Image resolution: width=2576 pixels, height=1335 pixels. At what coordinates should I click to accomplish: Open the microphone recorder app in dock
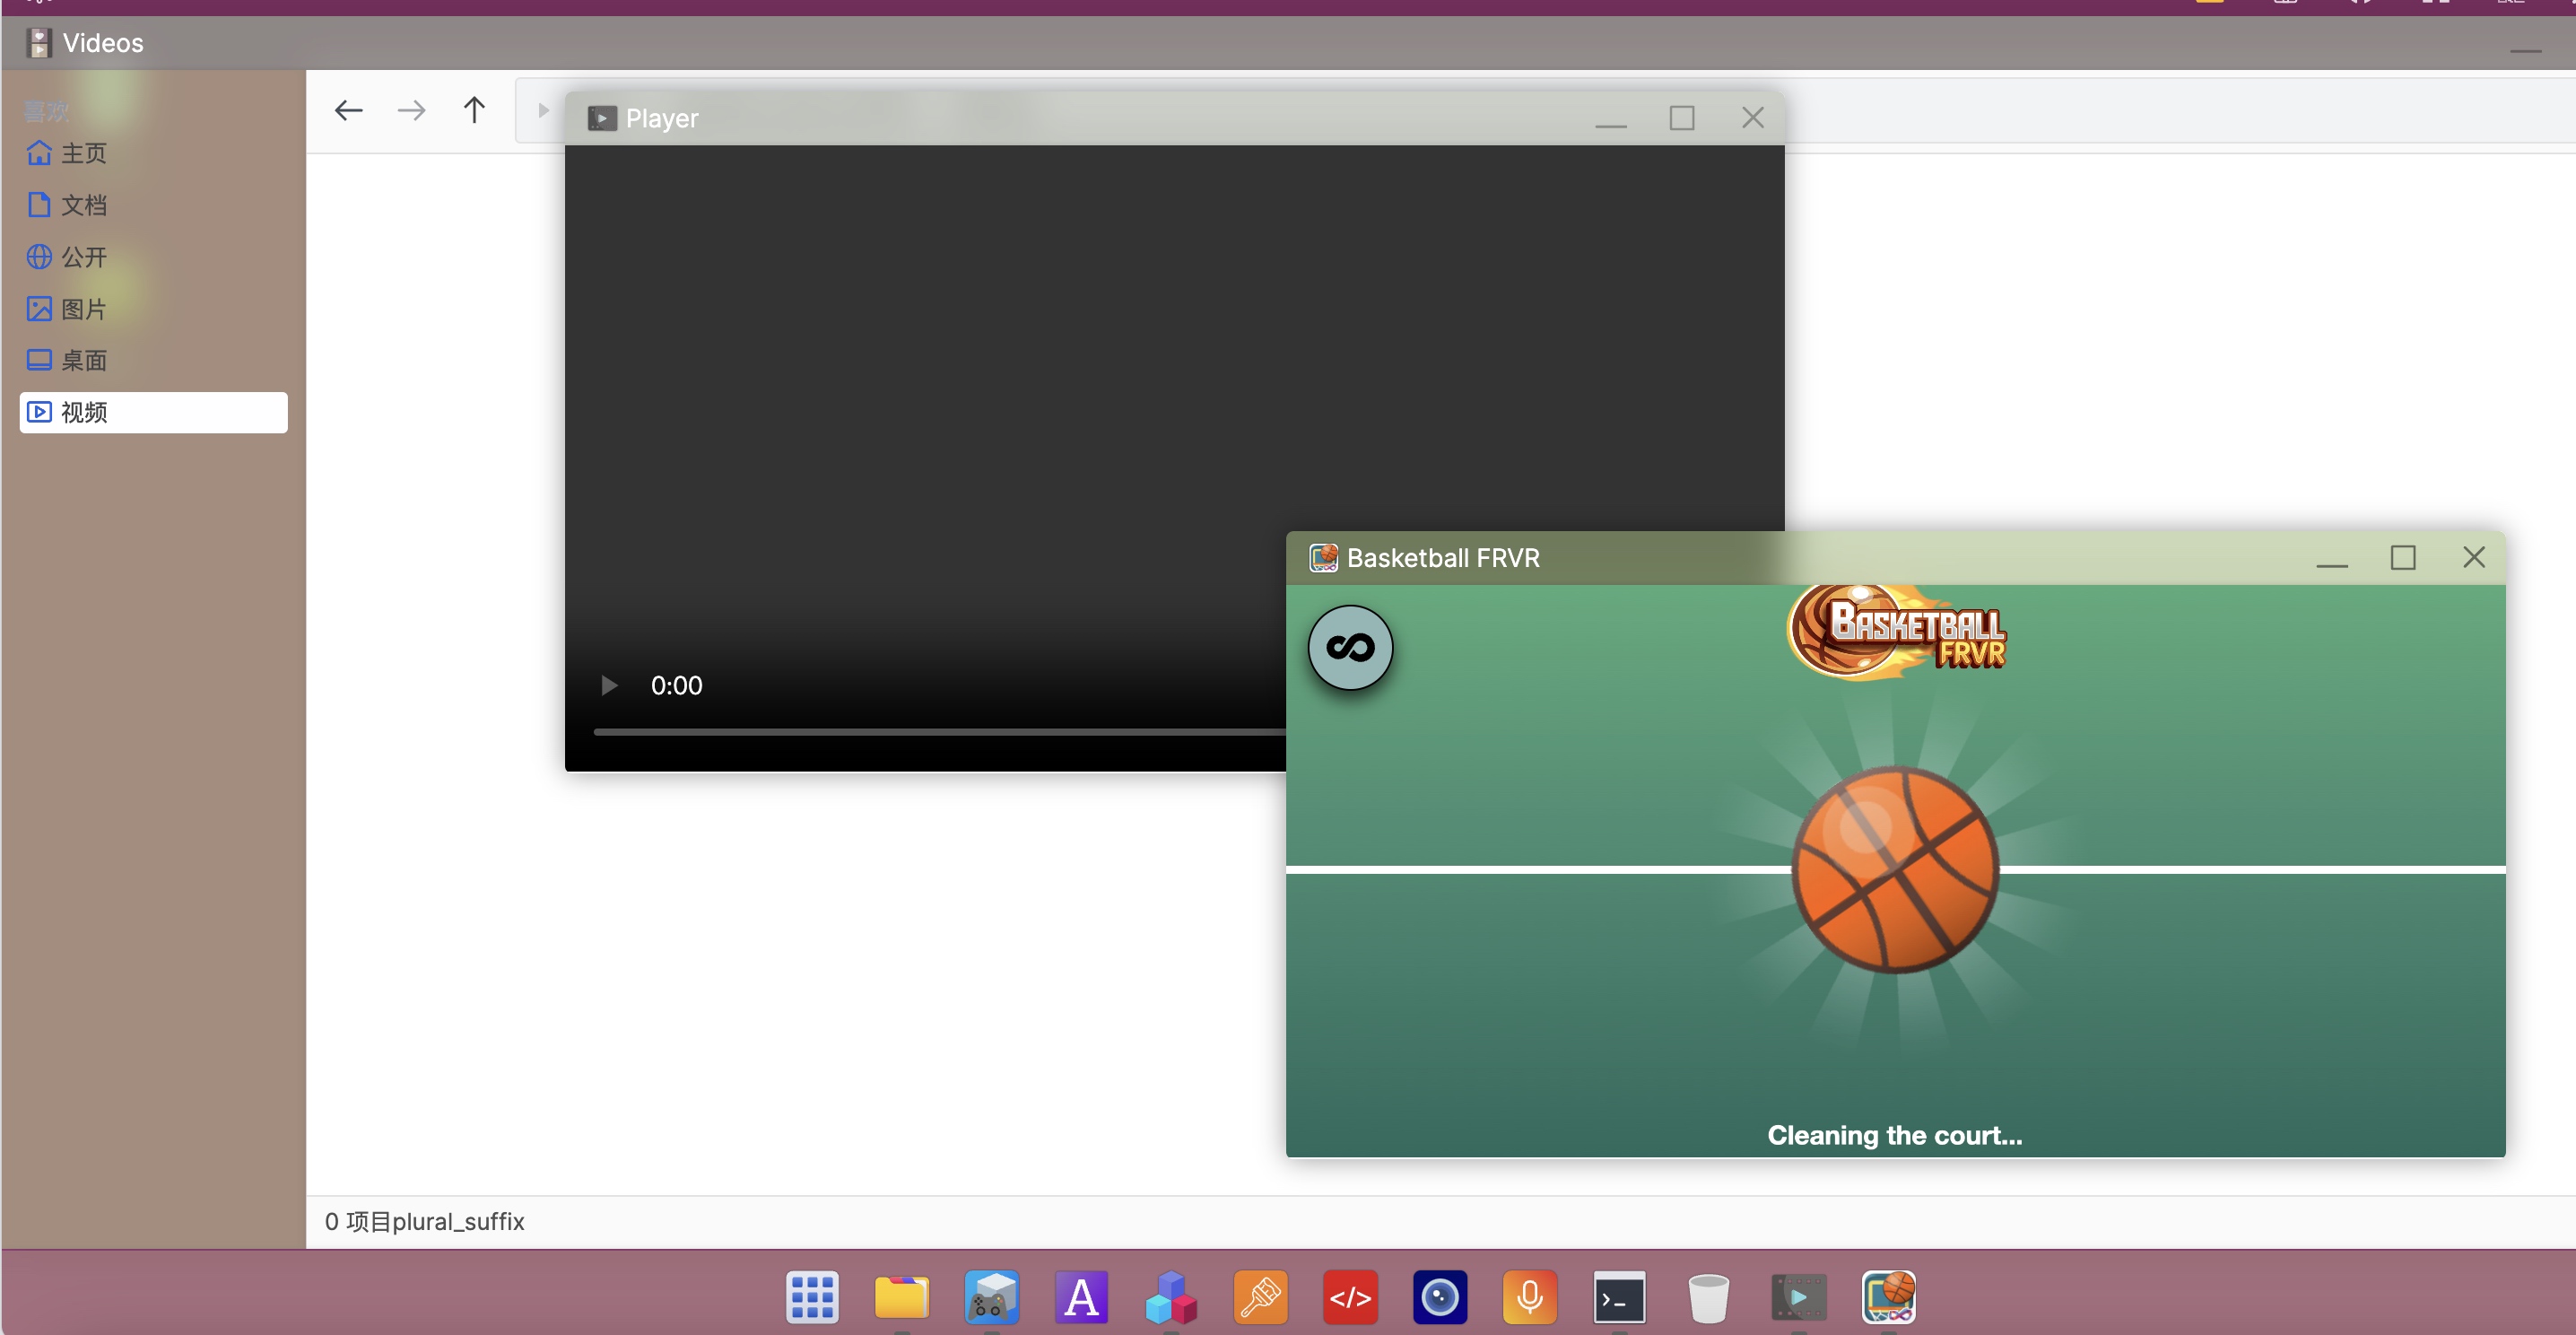coord(1529,1297)
